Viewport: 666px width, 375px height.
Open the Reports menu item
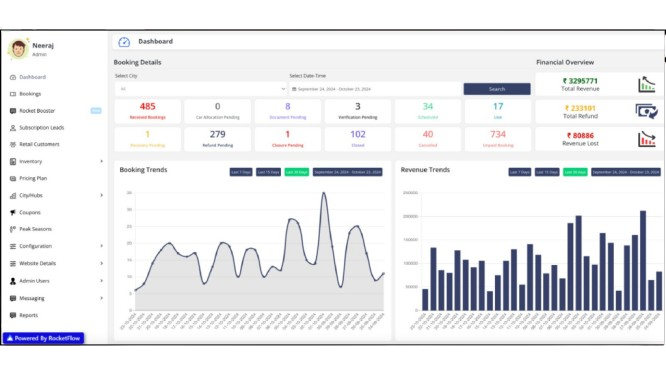(28, 315)
